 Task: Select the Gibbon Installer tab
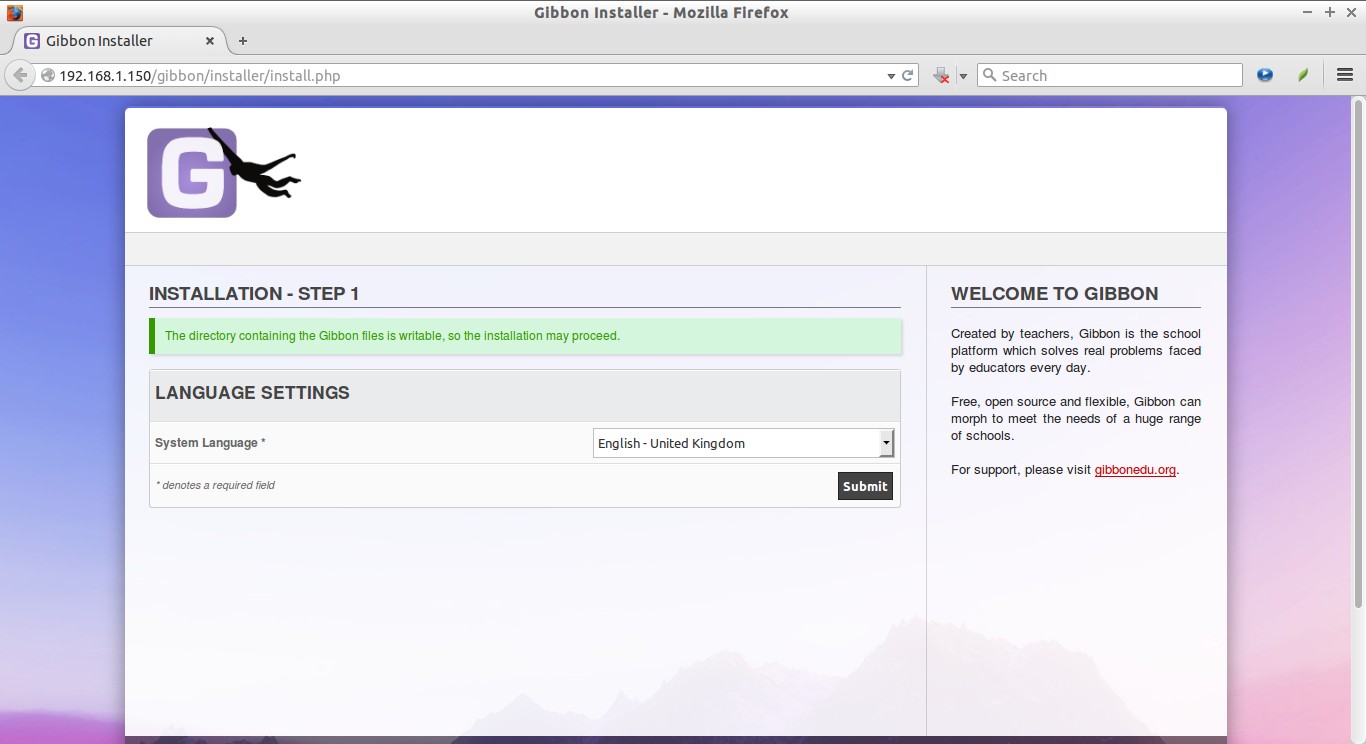tap(119, 41)
